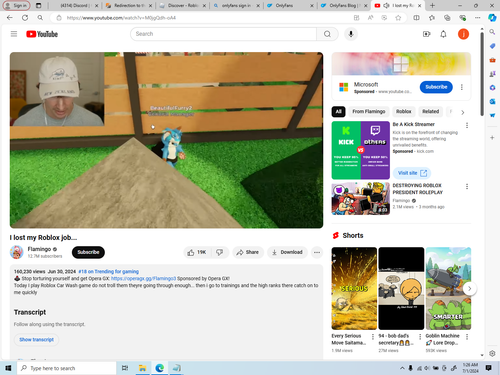This screenshot has width=500, height=375.
Task: Switch to the Discord browser tab
Action: click(x=76, y=5)
